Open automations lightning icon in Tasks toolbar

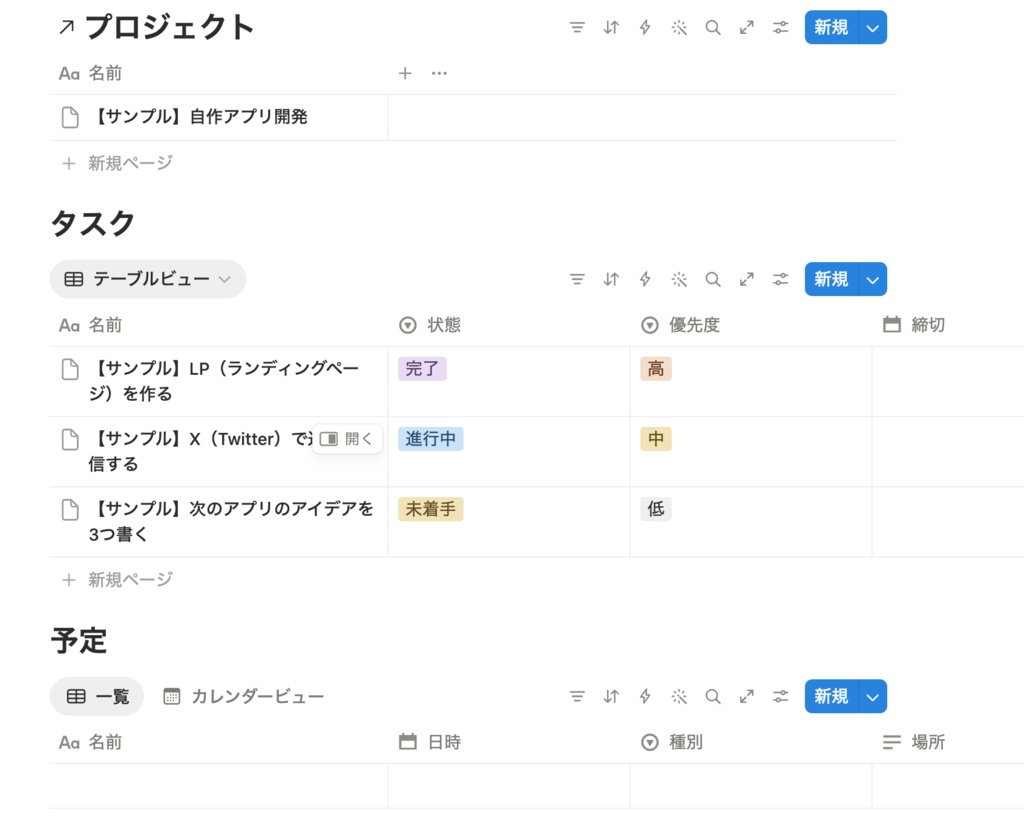click(645, 280)
